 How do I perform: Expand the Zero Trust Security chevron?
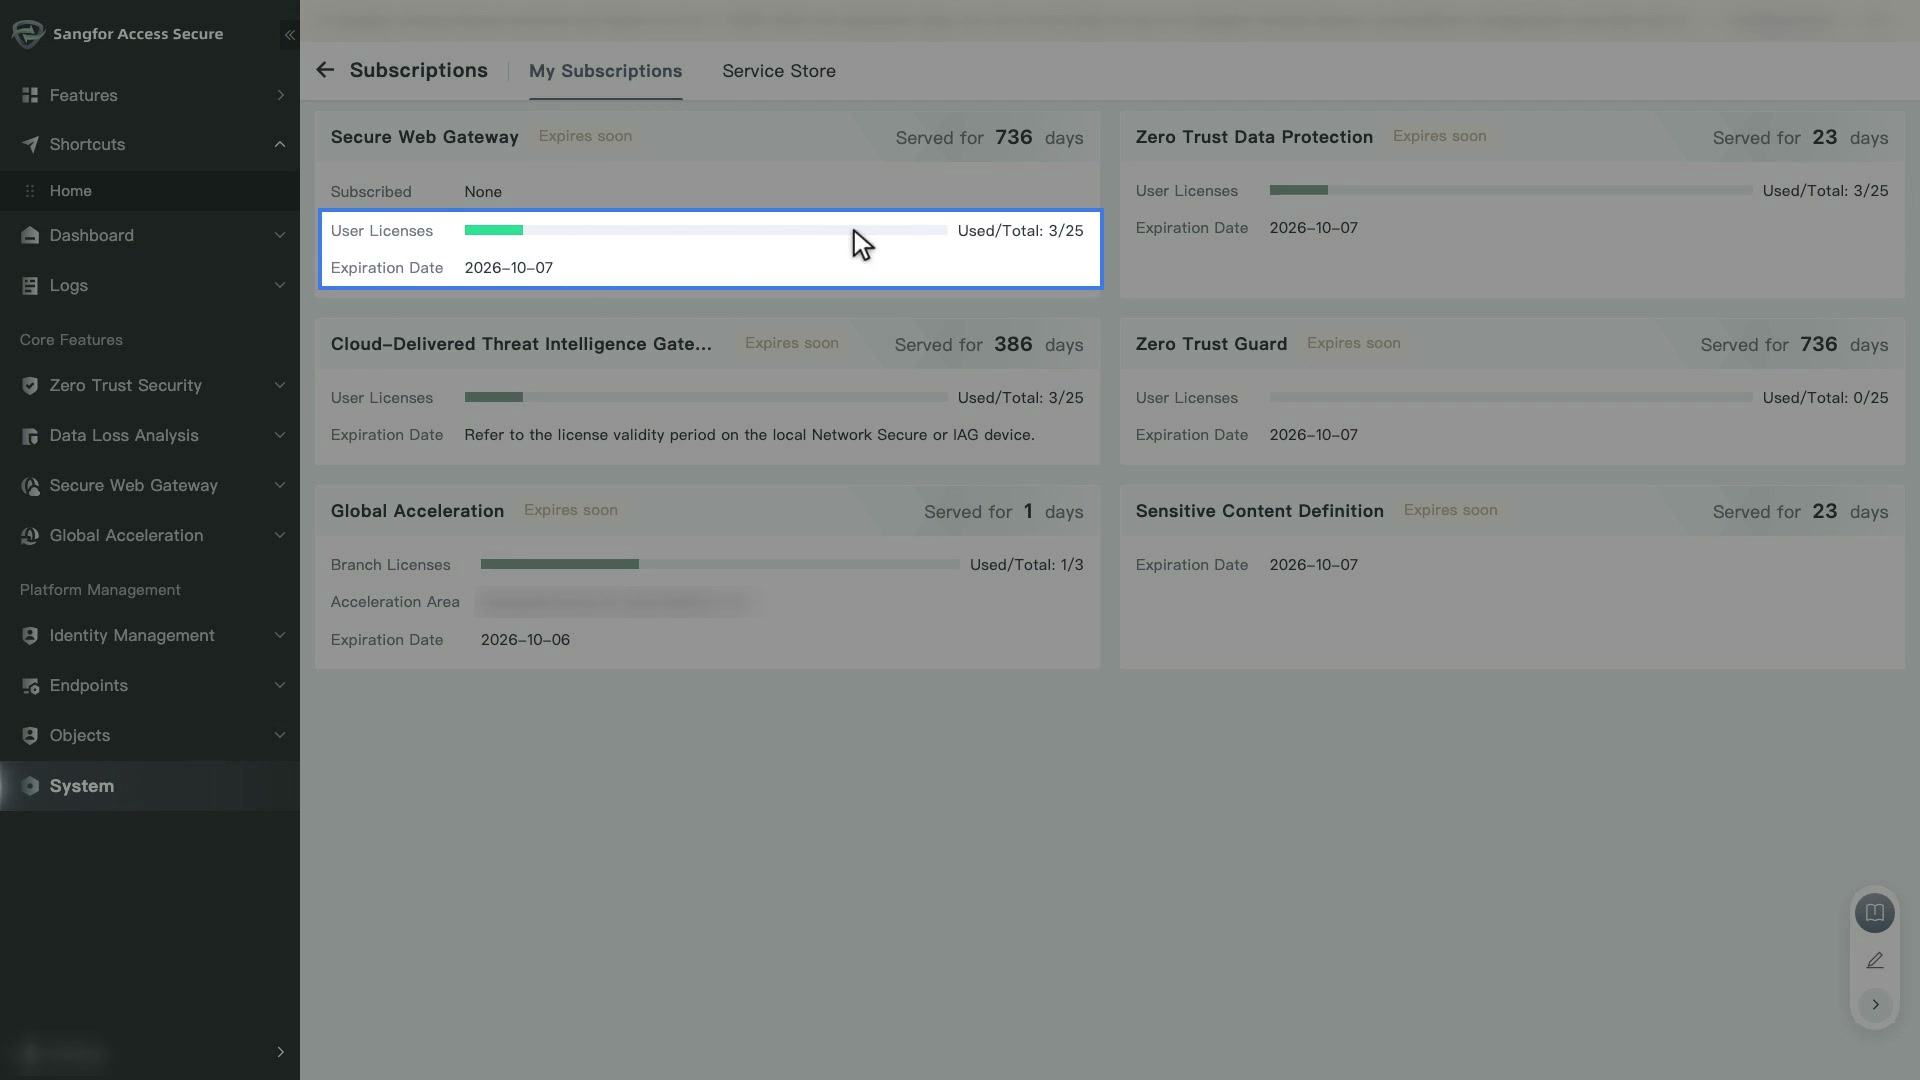point(280,385)
